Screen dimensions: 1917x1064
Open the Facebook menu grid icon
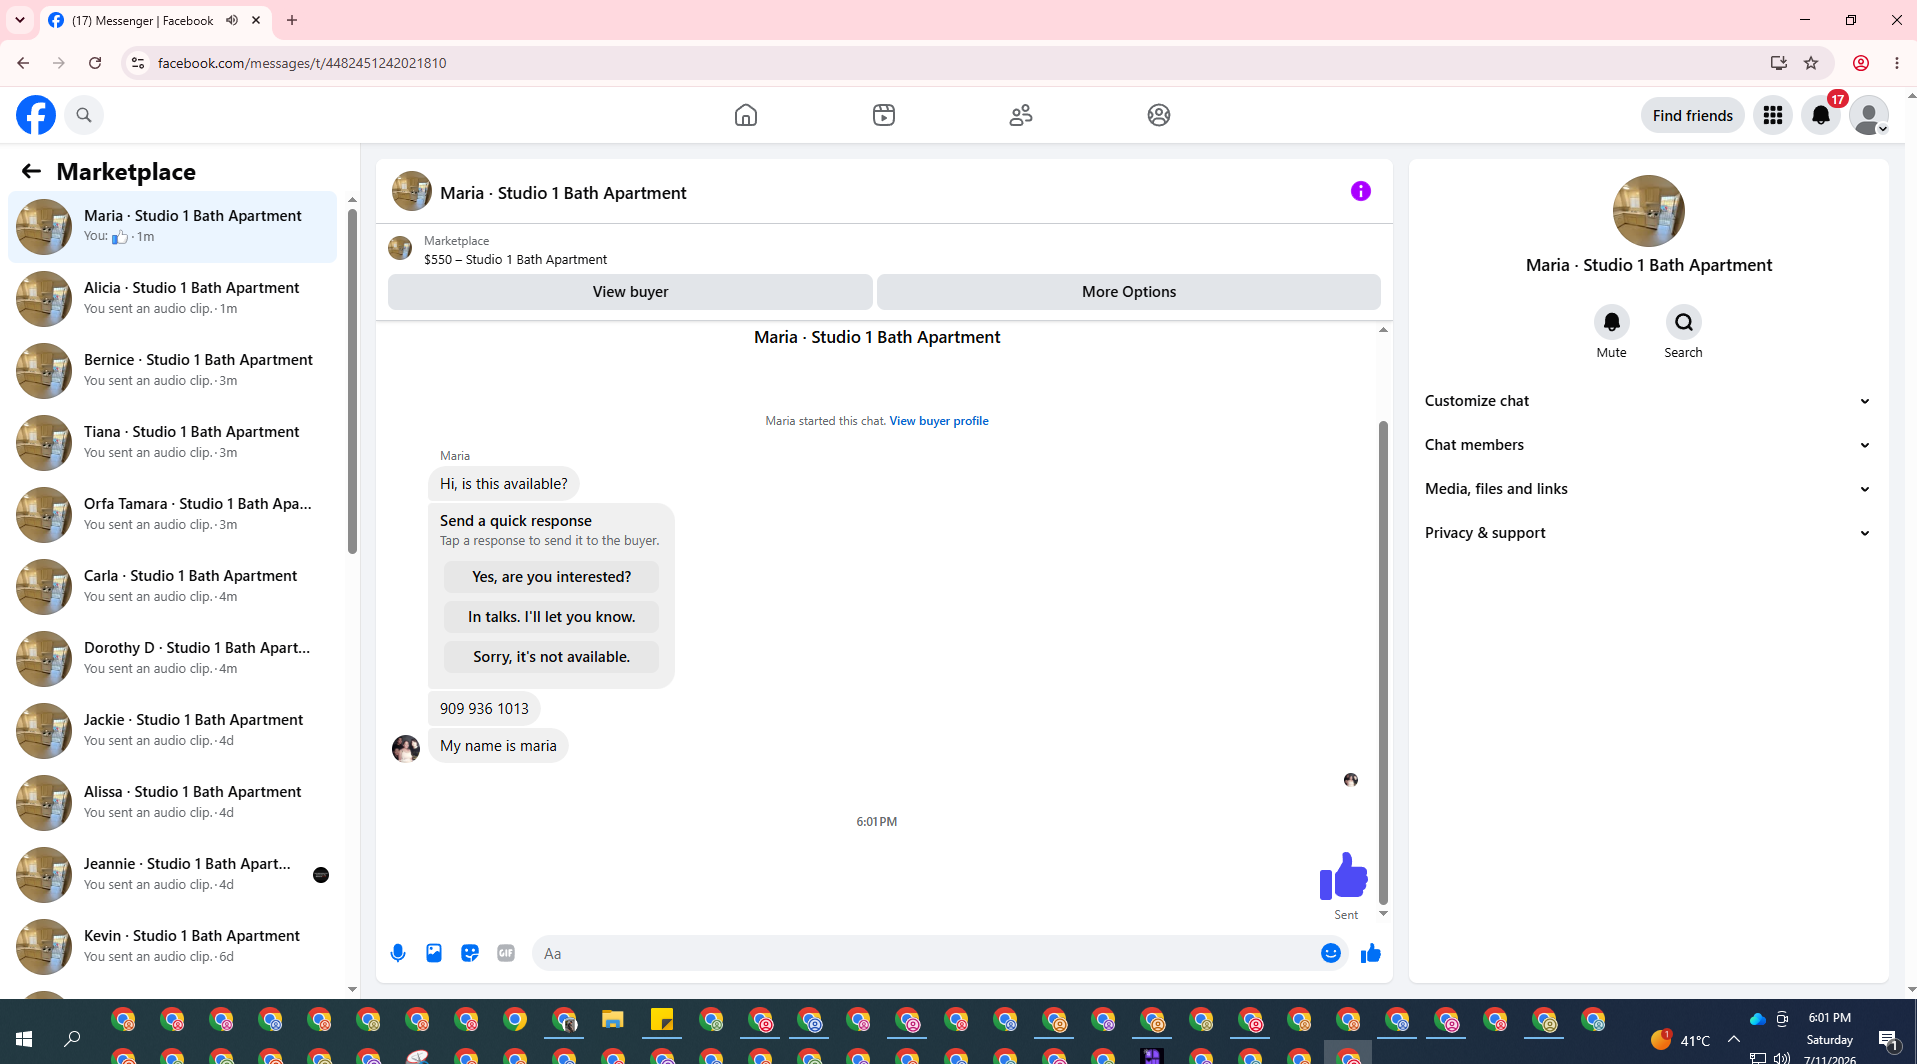1773,115
